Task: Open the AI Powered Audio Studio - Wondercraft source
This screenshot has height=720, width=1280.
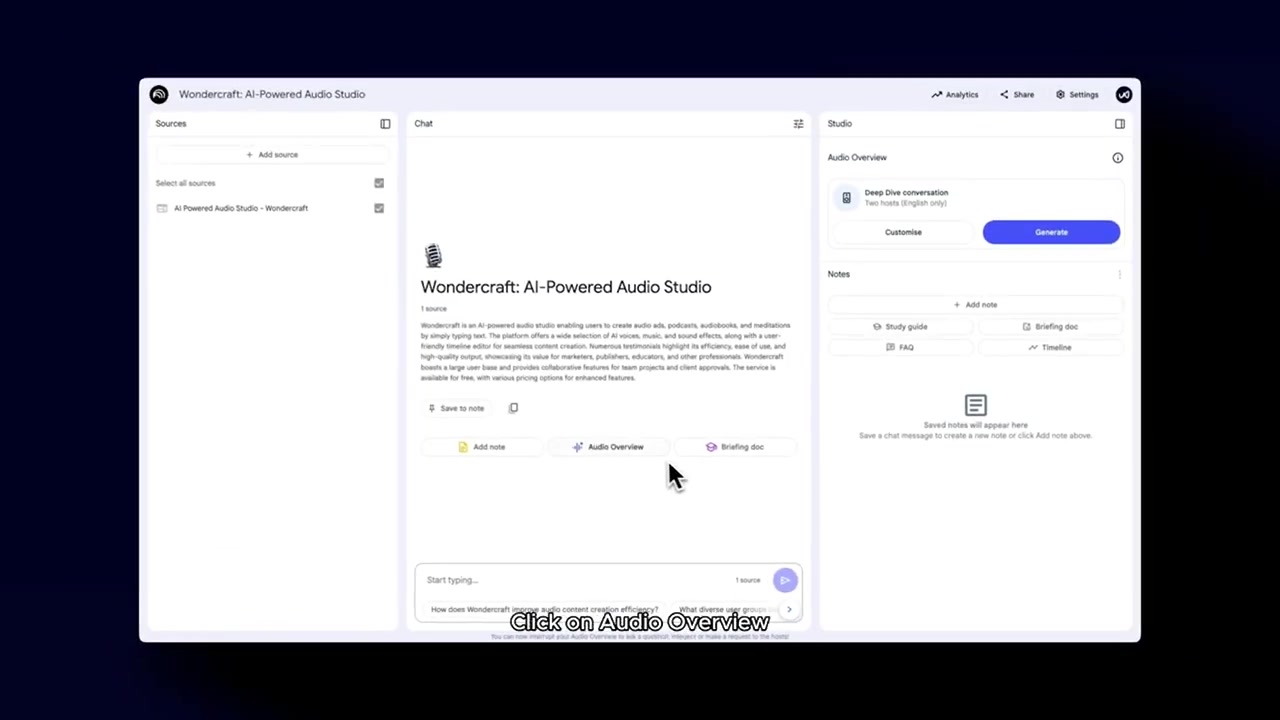Action: (x=241, y=208)
